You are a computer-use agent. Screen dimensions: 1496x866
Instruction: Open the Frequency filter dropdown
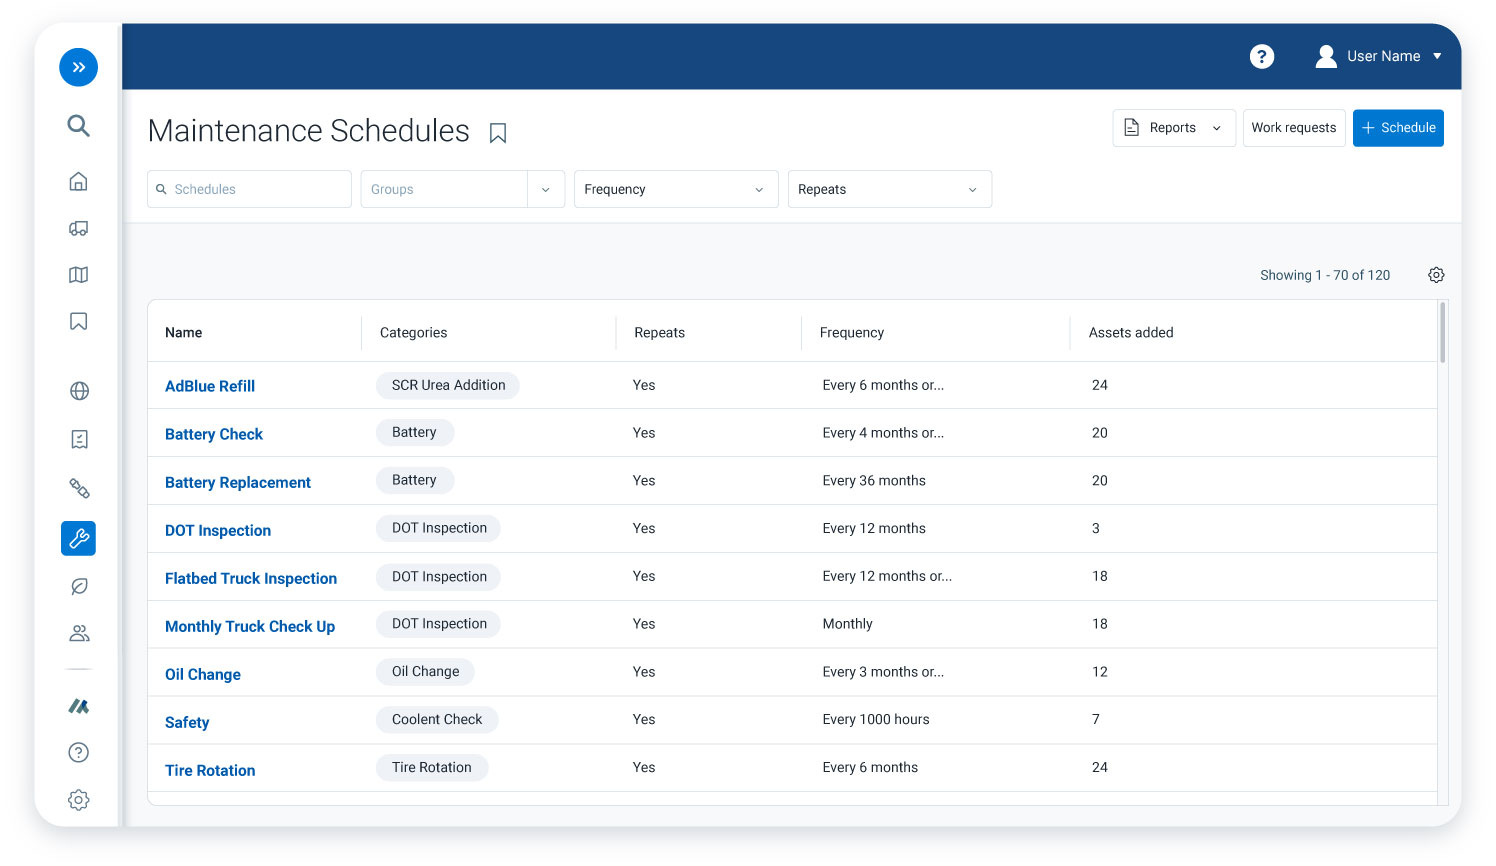point(676,189)
